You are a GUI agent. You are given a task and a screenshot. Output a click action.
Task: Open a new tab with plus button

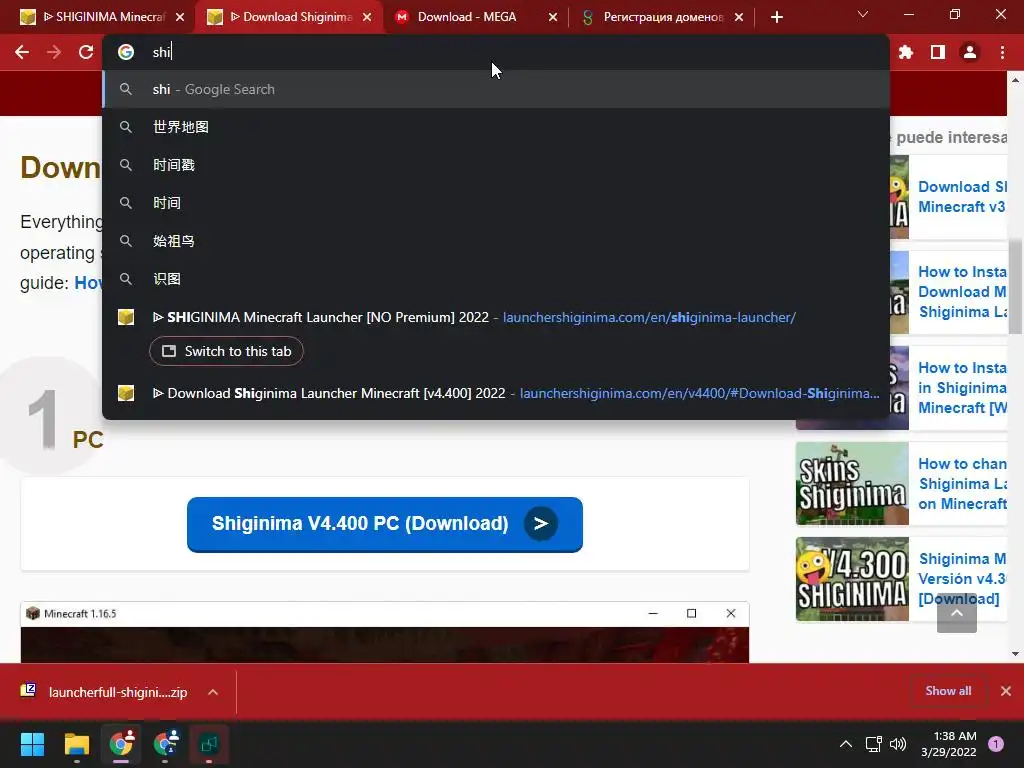click(776, 17)
